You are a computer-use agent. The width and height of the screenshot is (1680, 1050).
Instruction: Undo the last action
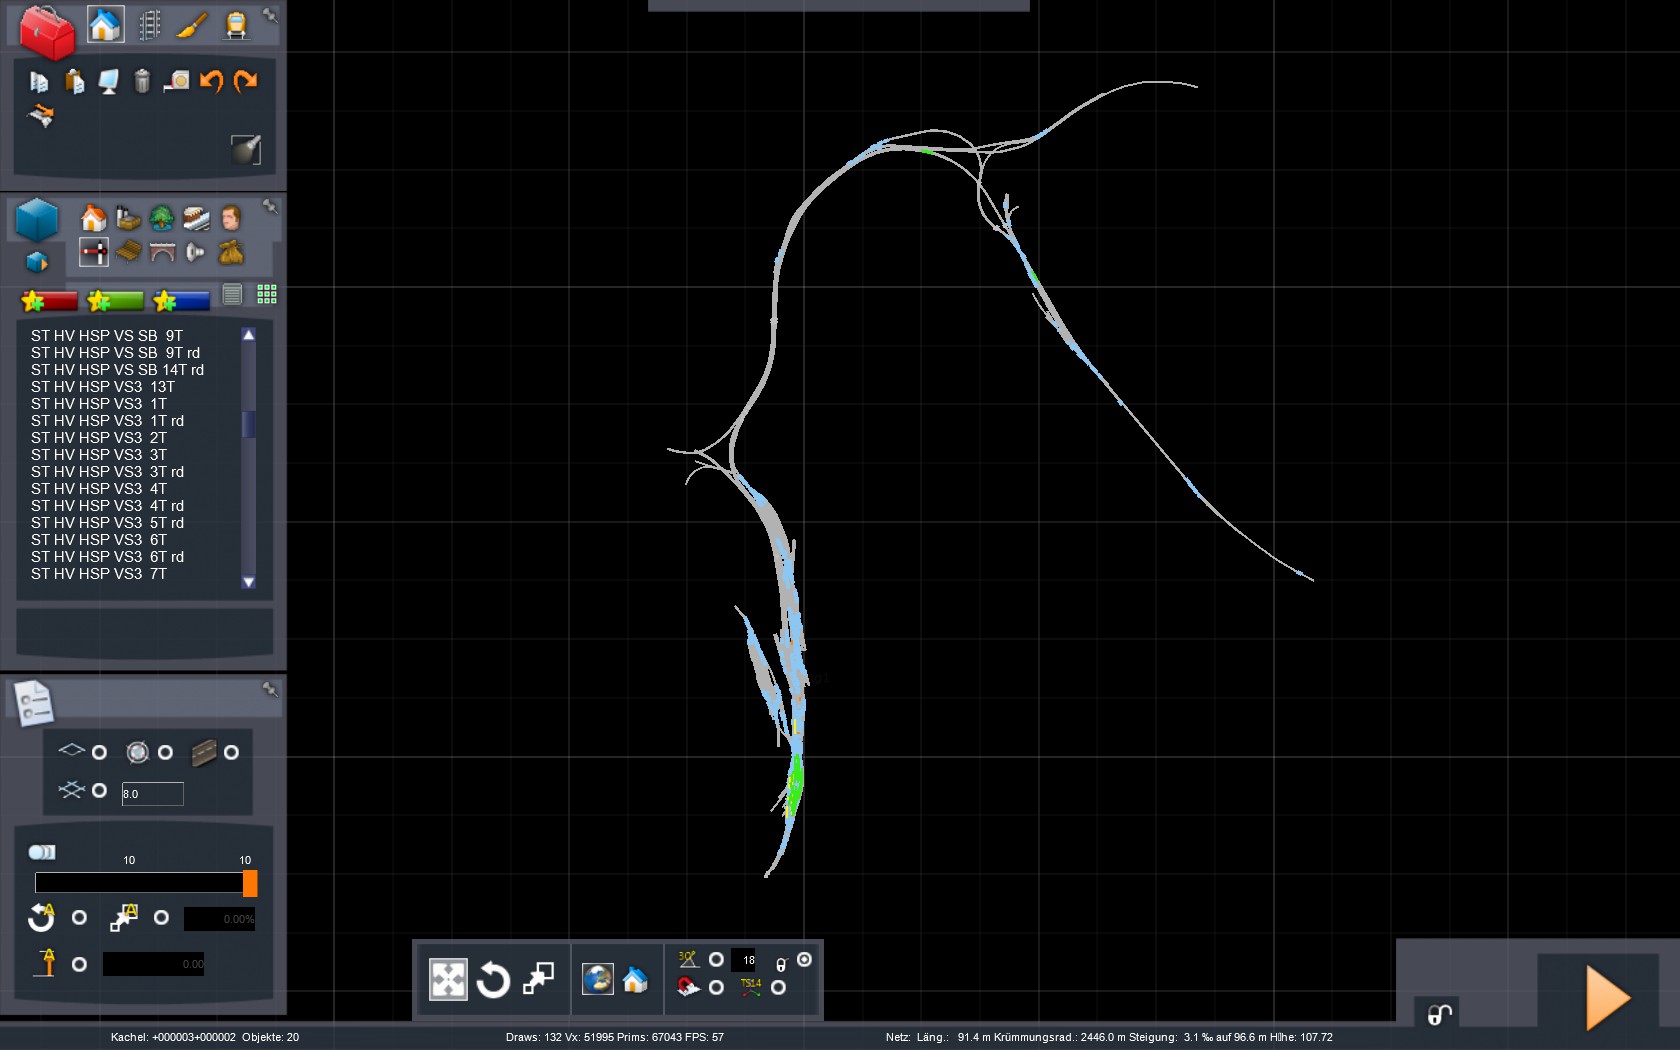(211, 81)
